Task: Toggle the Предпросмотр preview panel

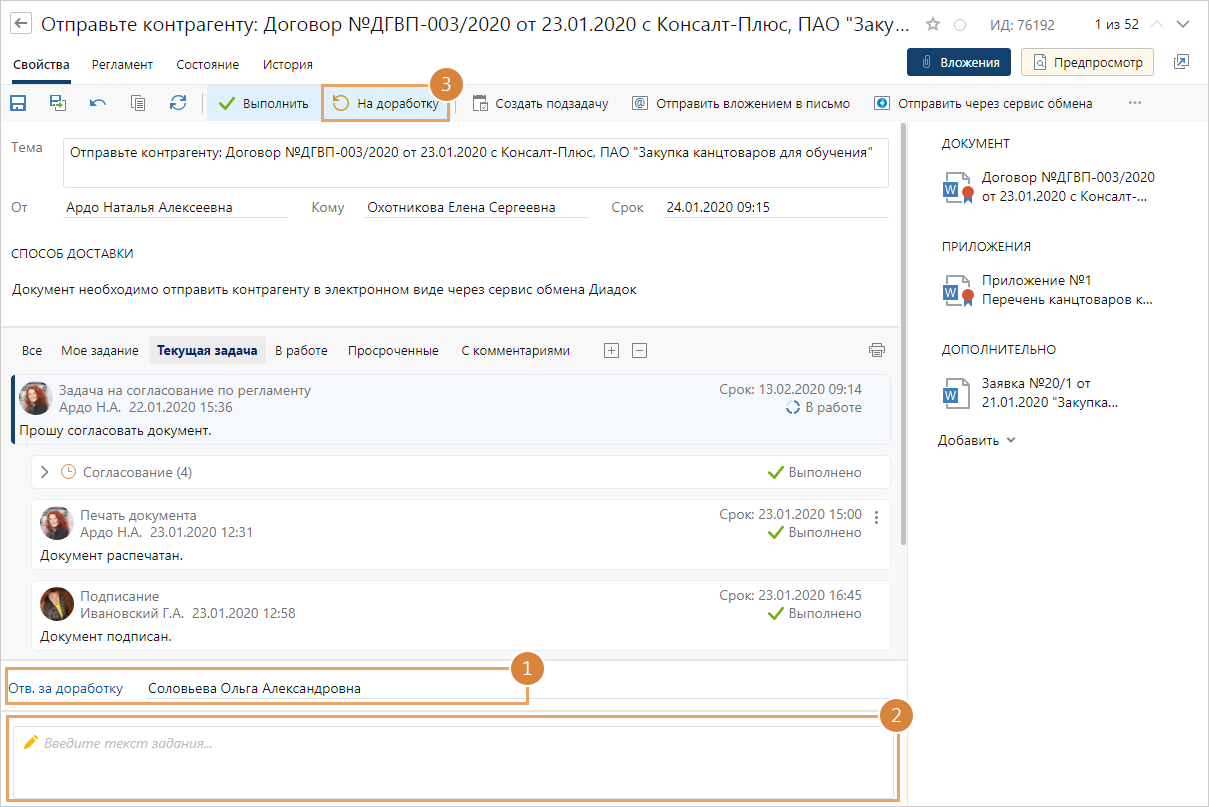Action: (1088, 62)
